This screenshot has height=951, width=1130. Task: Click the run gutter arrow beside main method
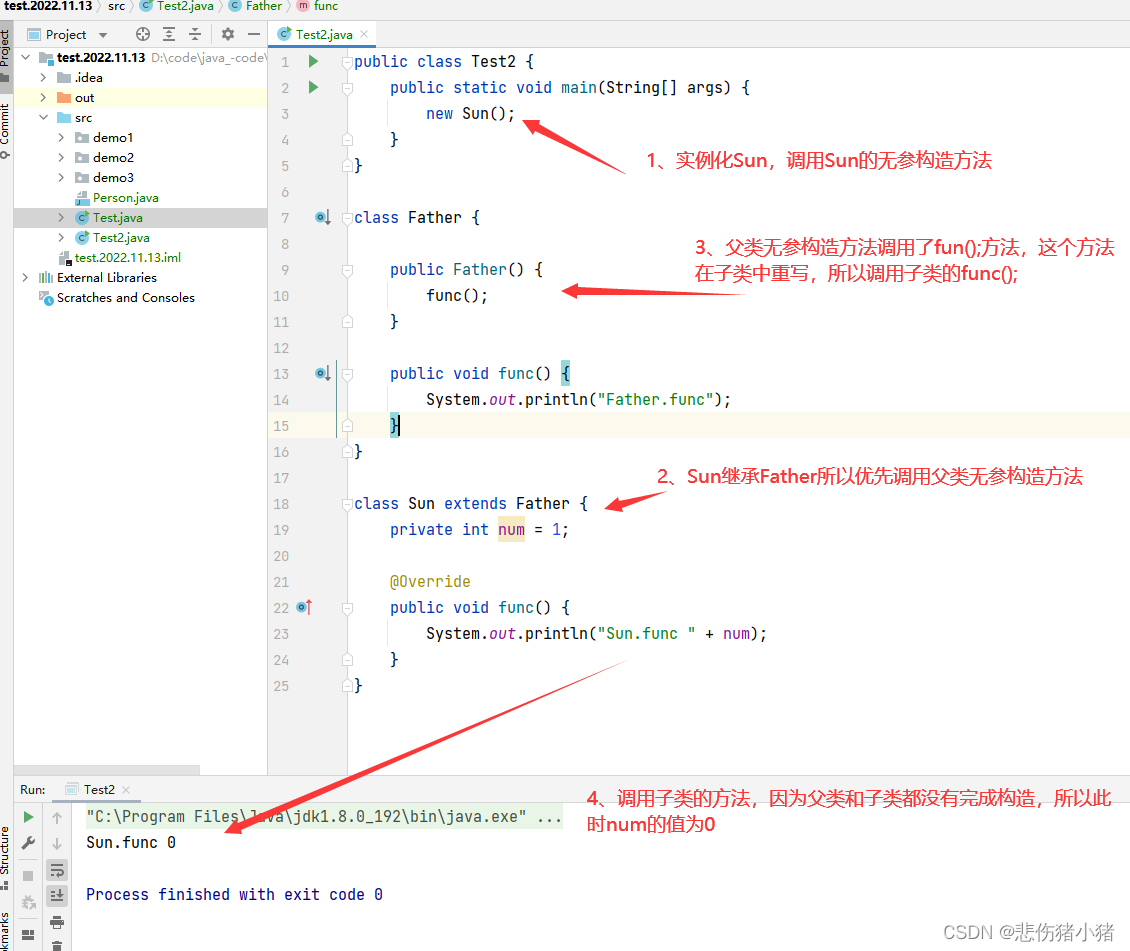click(313, 87)
